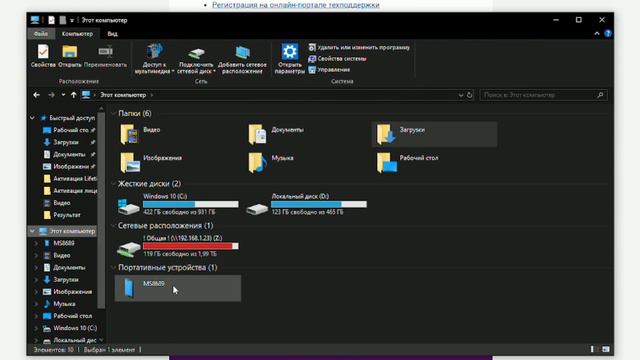Click '123 ГБ свободно из 465 ГБ' text

307,212
